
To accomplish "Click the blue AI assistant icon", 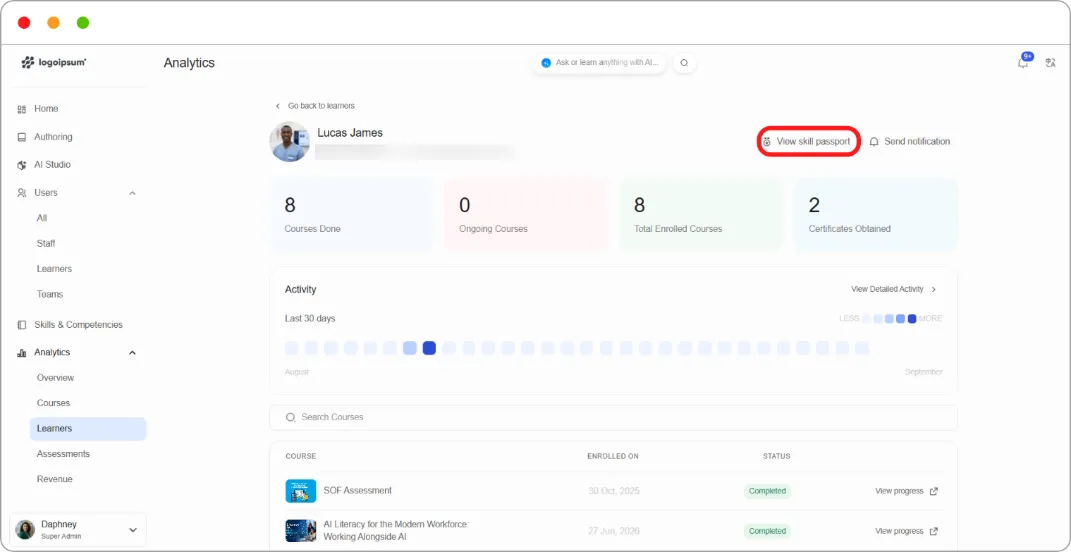I will click(x=546, y=62).
